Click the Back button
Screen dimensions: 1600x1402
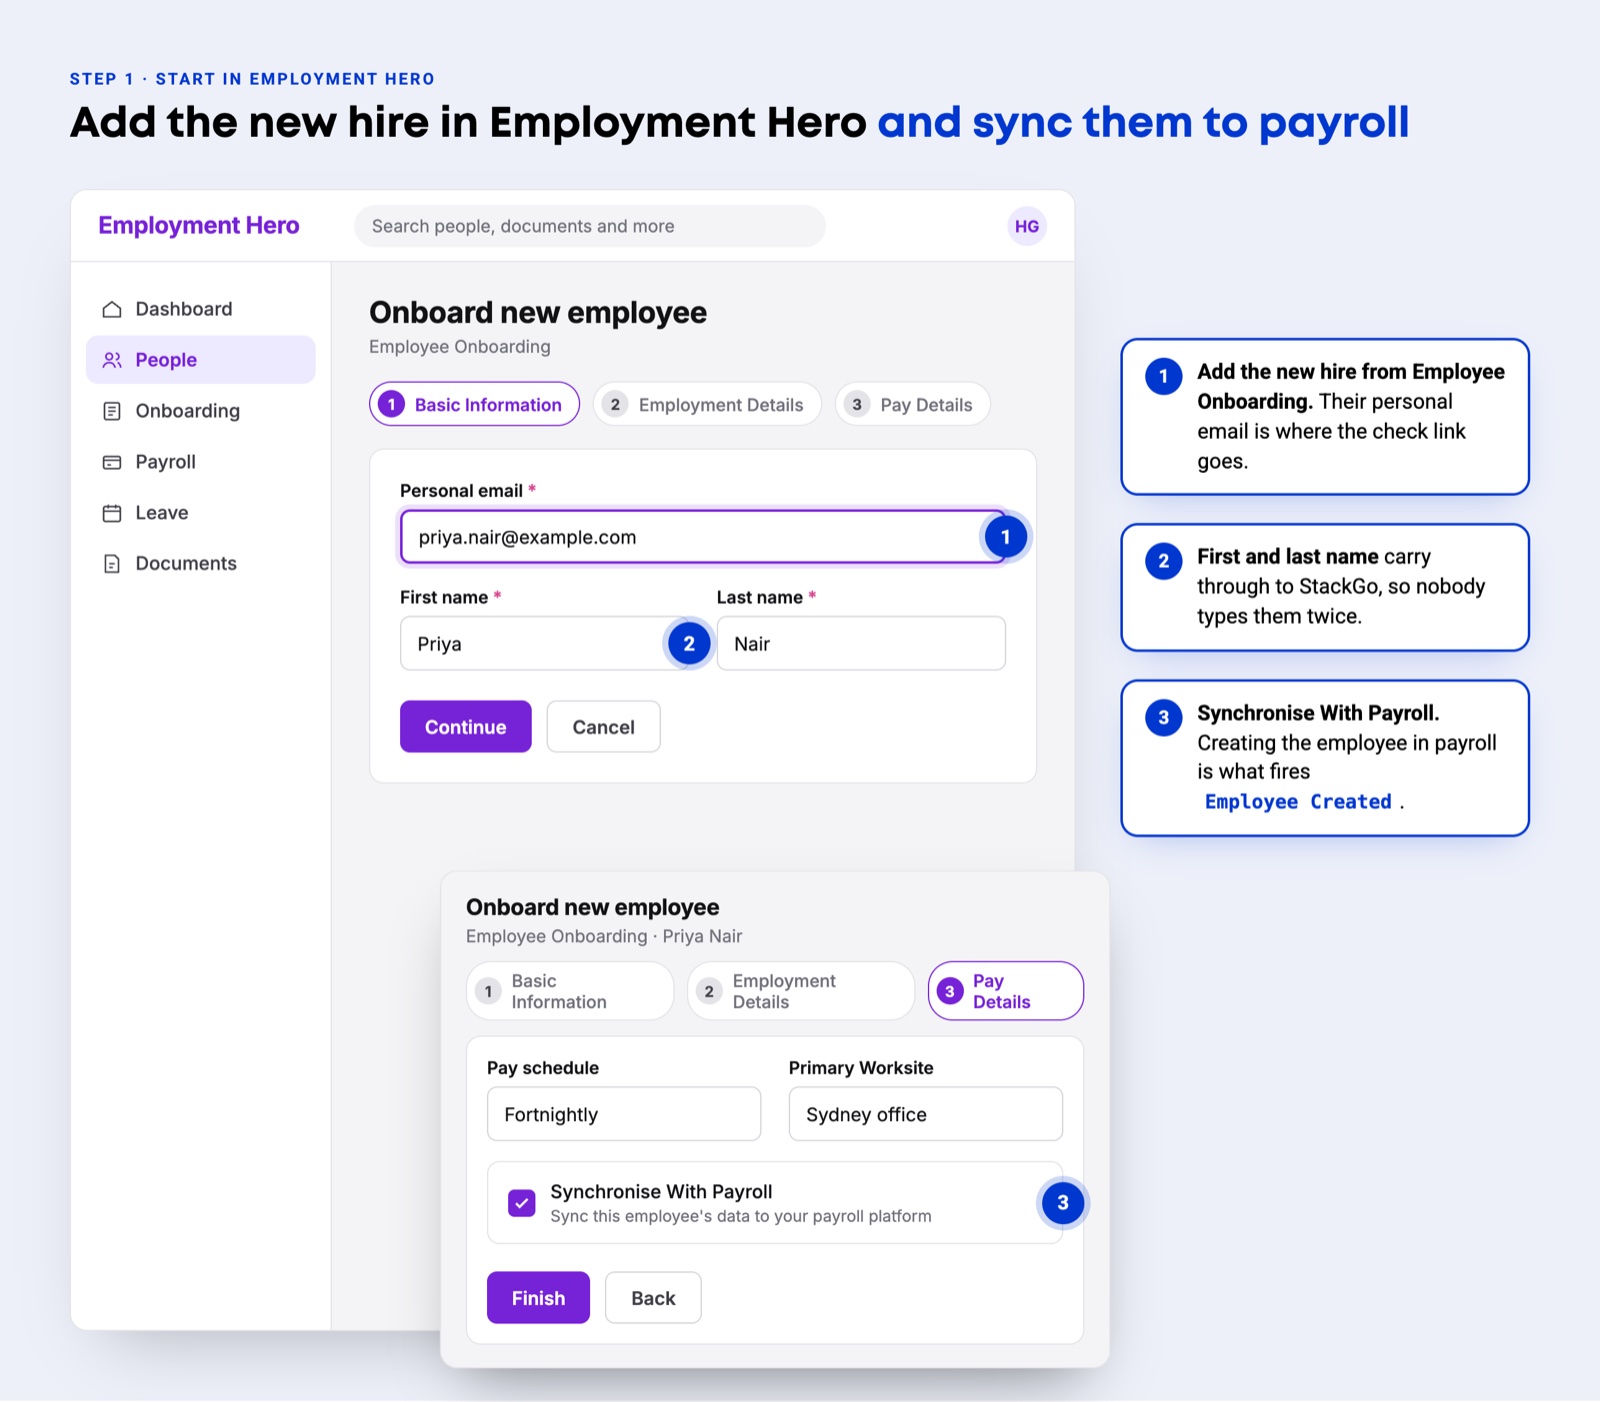pos(654,1298)
